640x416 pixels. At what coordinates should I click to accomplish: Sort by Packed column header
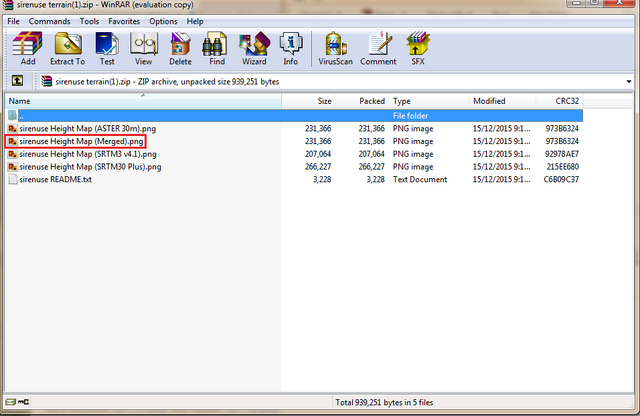click(x=362, y=101)
